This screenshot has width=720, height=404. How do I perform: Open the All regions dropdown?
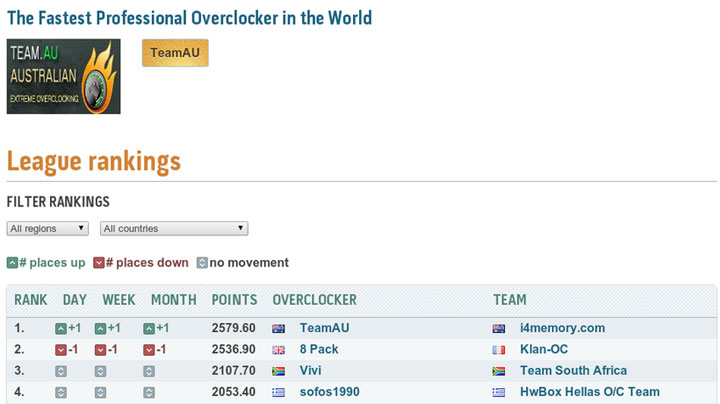point(47,228)
